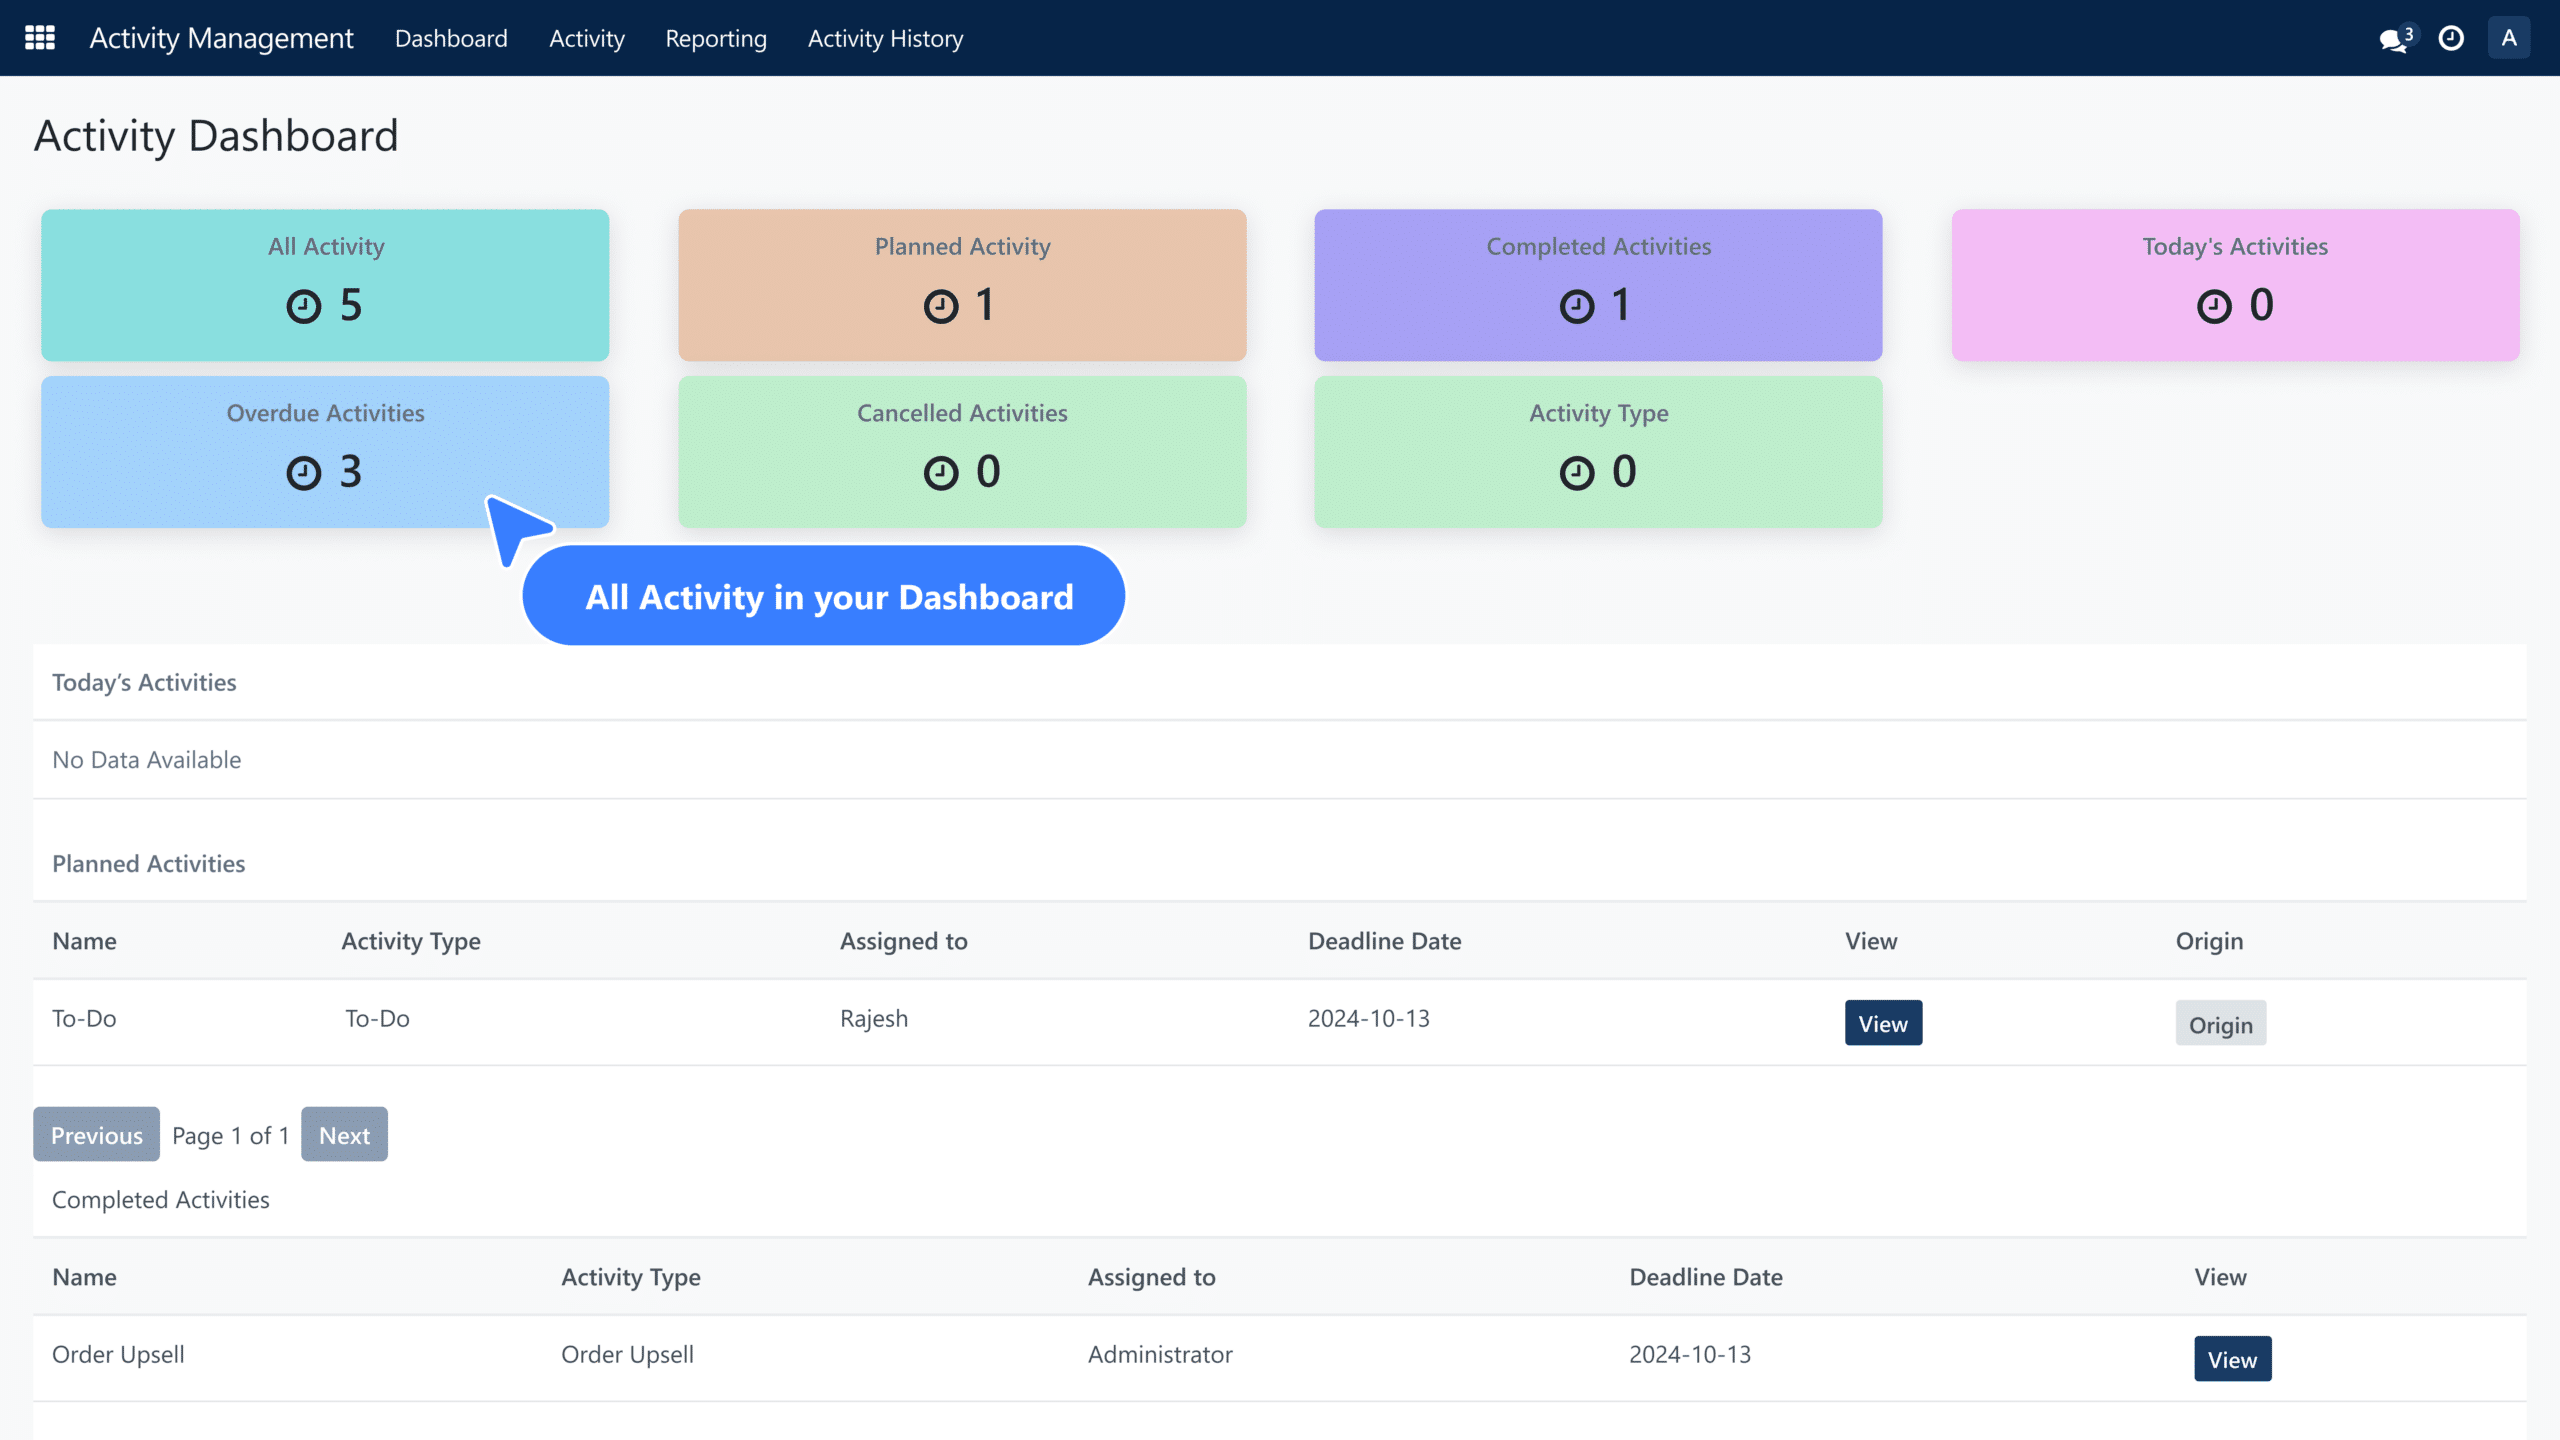
Task: Click the clock icon on Overdue Activities card
Action: 301,471
